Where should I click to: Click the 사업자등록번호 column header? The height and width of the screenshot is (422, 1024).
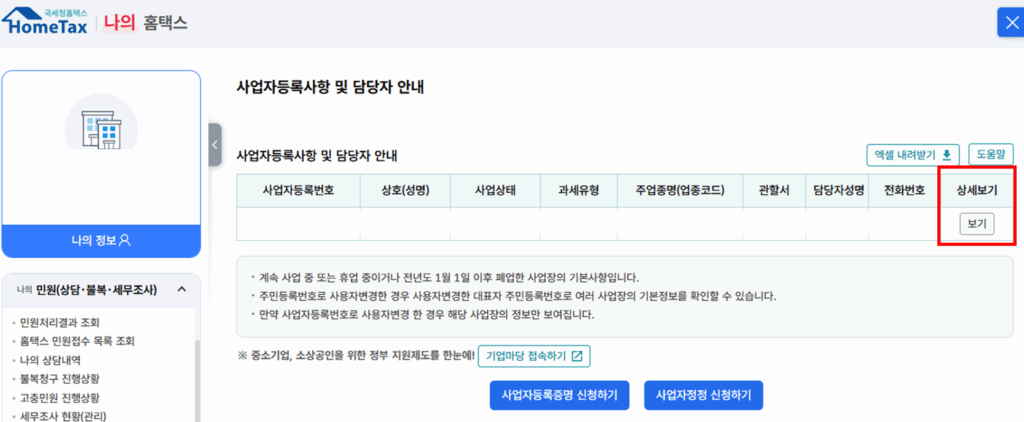[x=298, y=190]
